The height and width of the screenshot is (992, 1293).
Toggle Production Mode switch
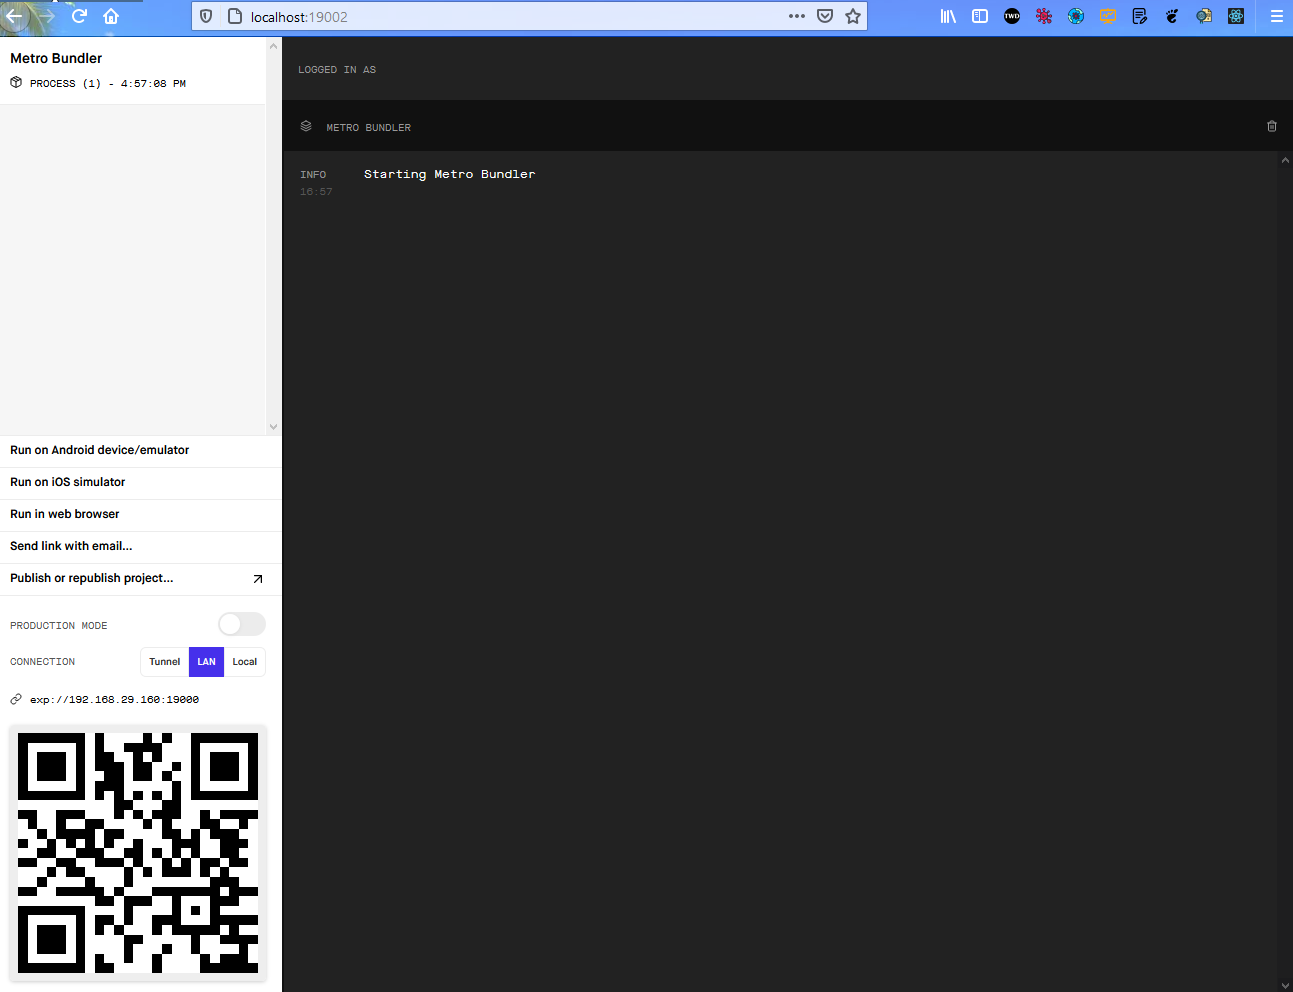(x=242, y=624)
